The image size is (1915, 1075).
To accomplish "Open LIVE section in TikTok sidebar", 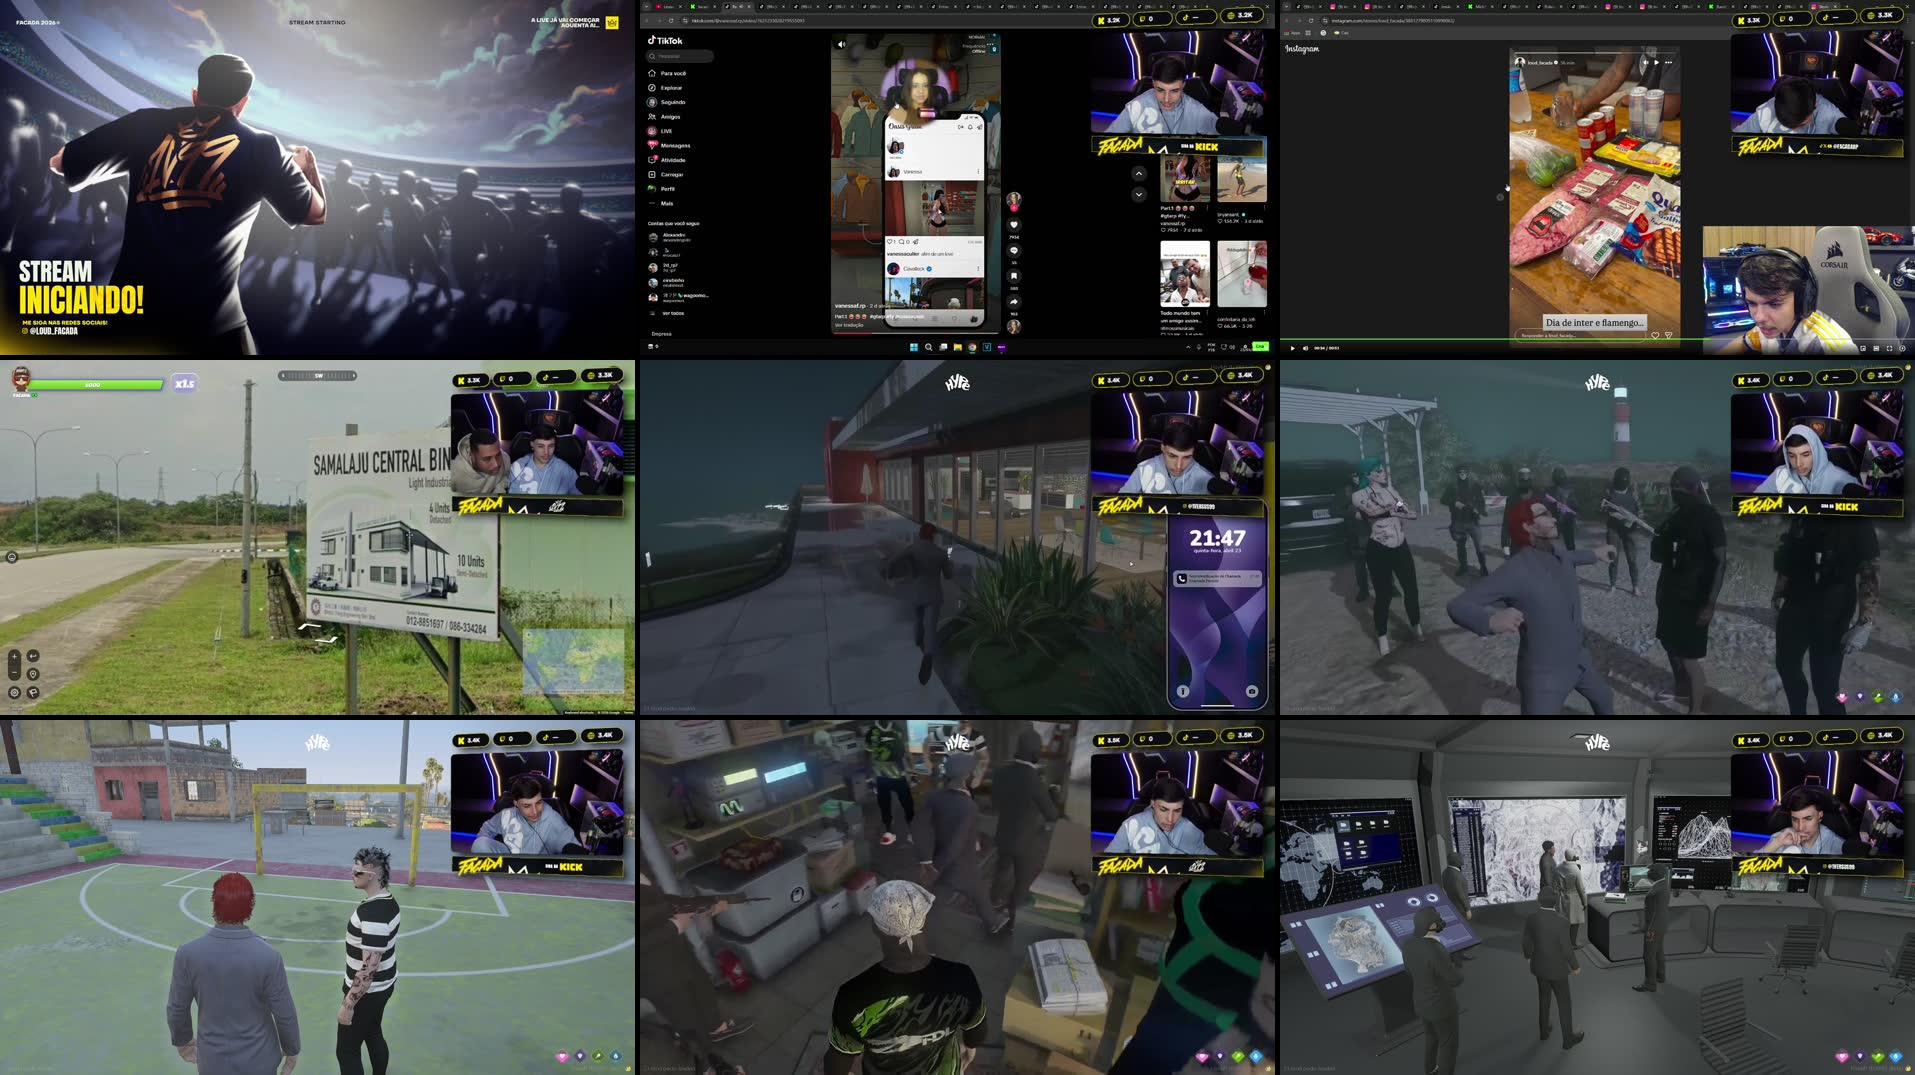I will [x=660, y=131].
